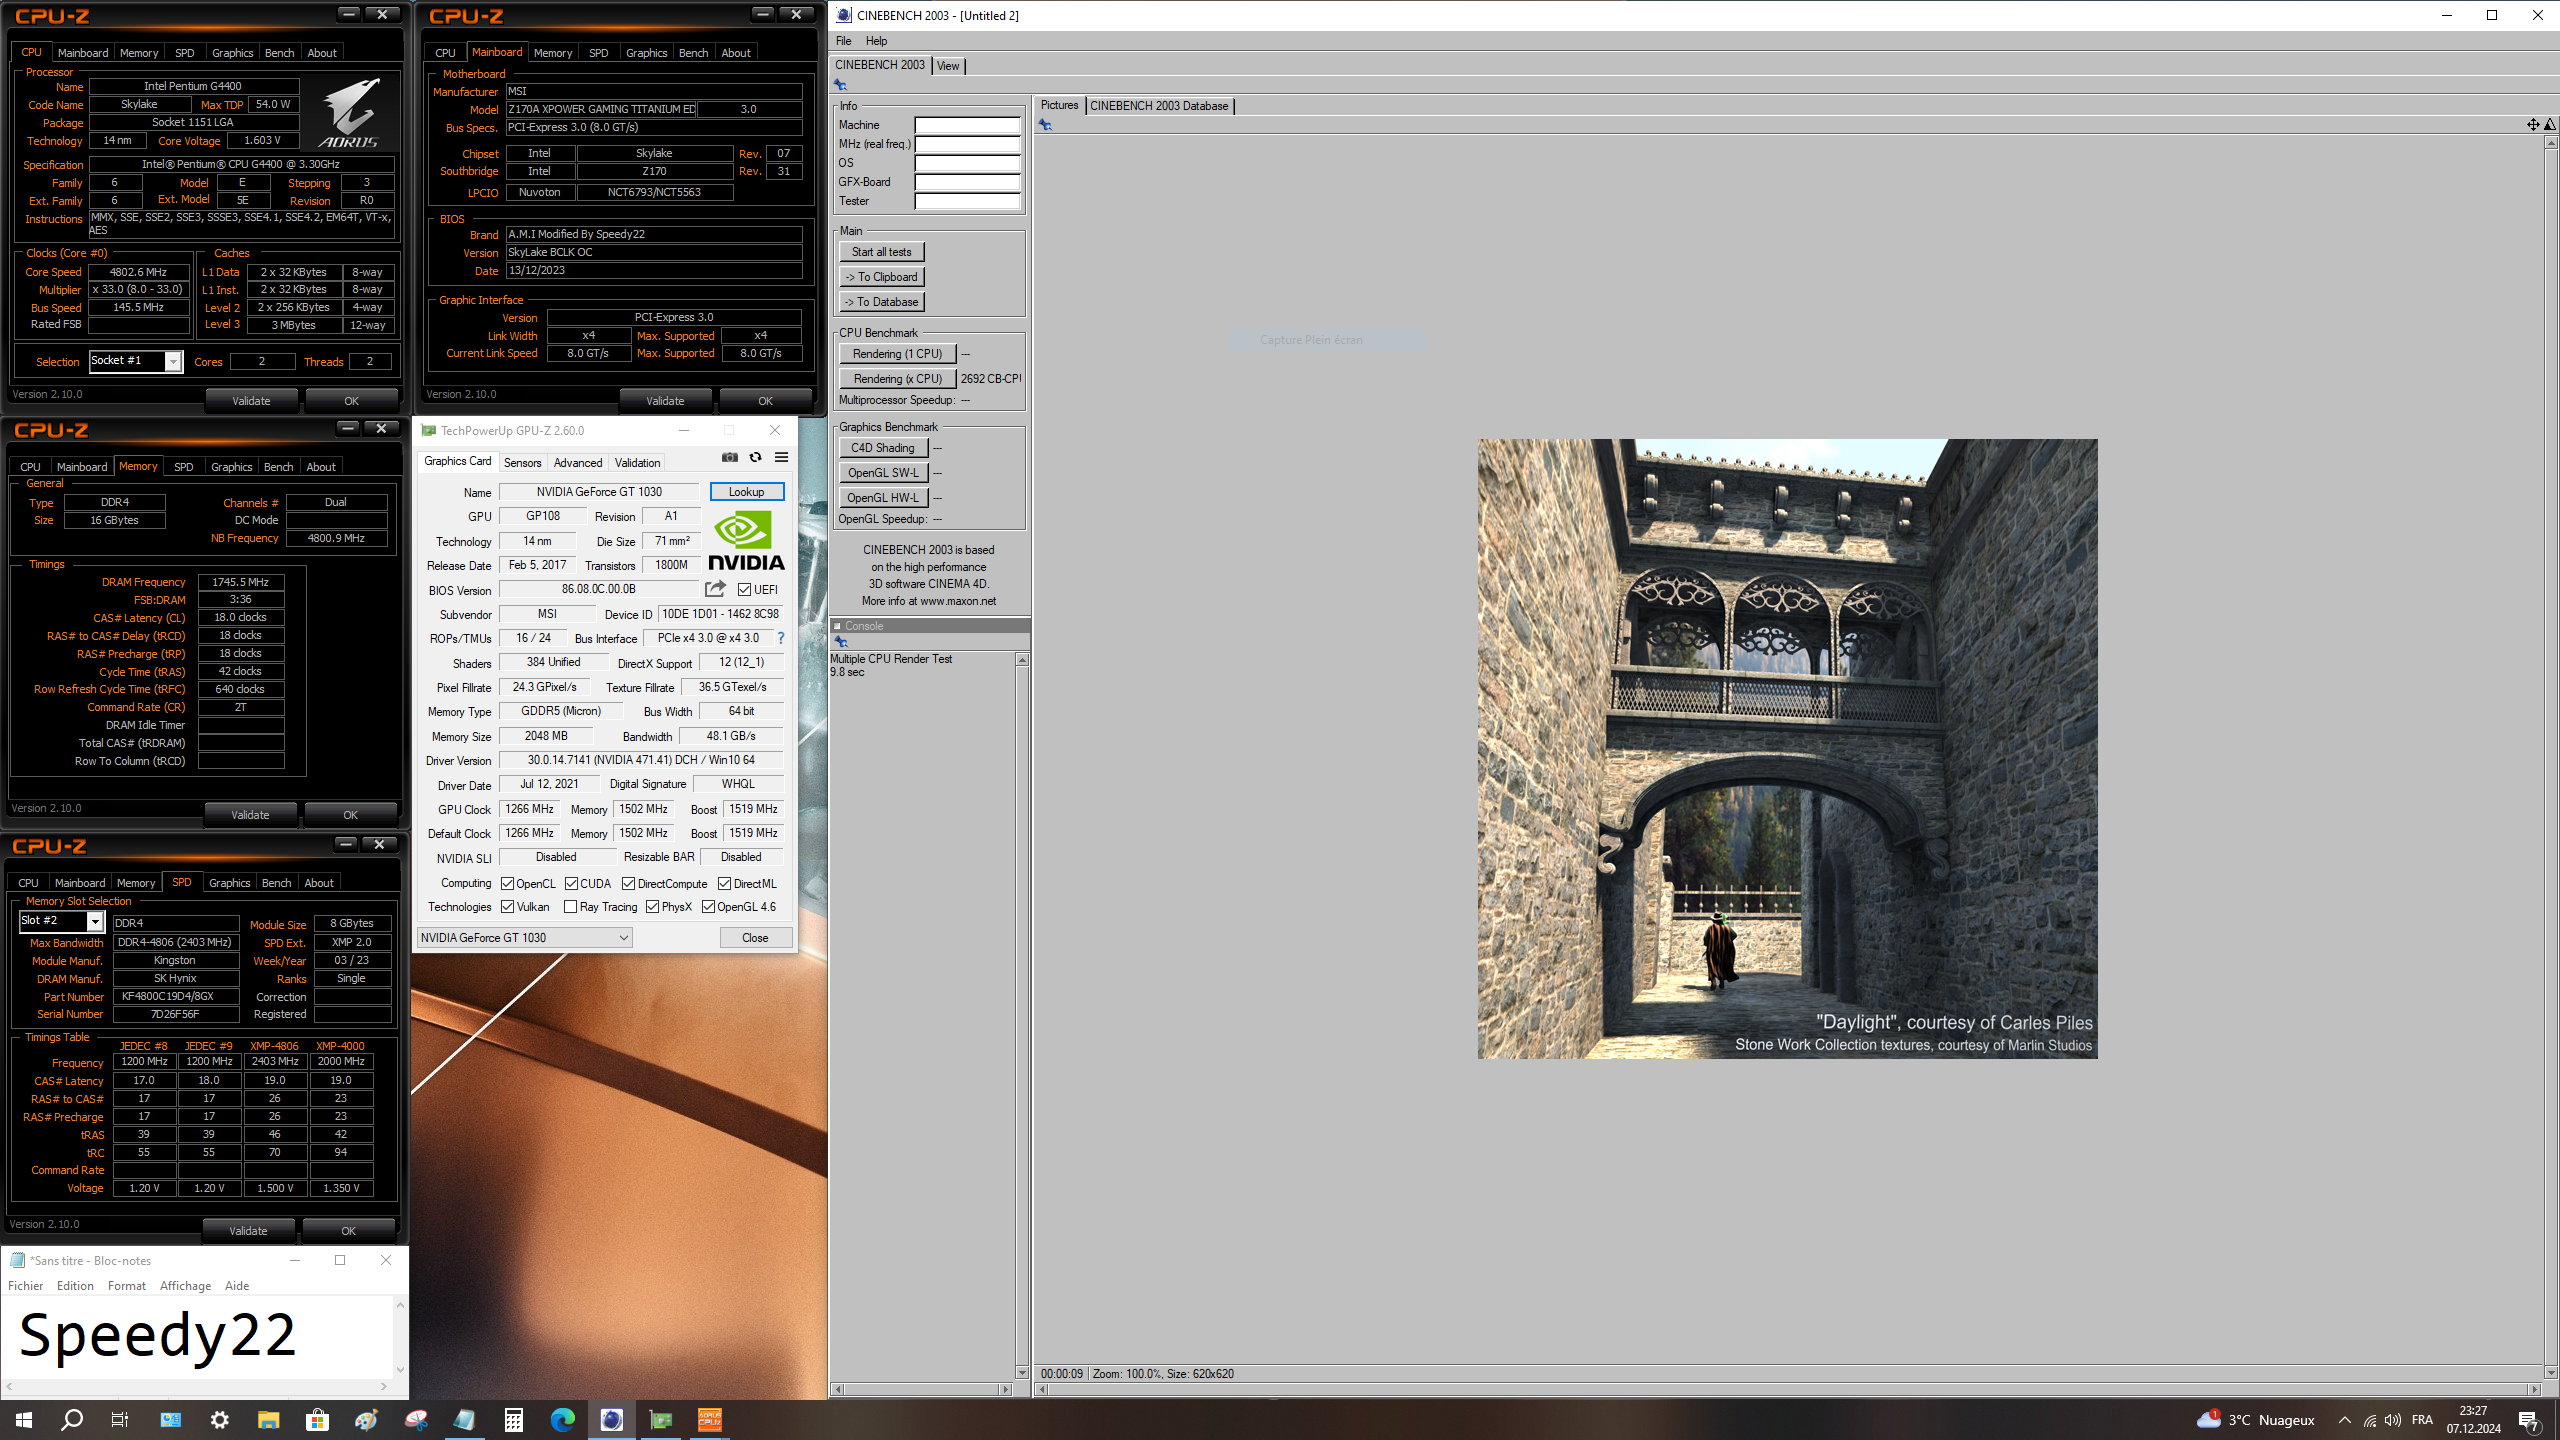Click Console scrollbar down arrow

tap(1022, 1372)
